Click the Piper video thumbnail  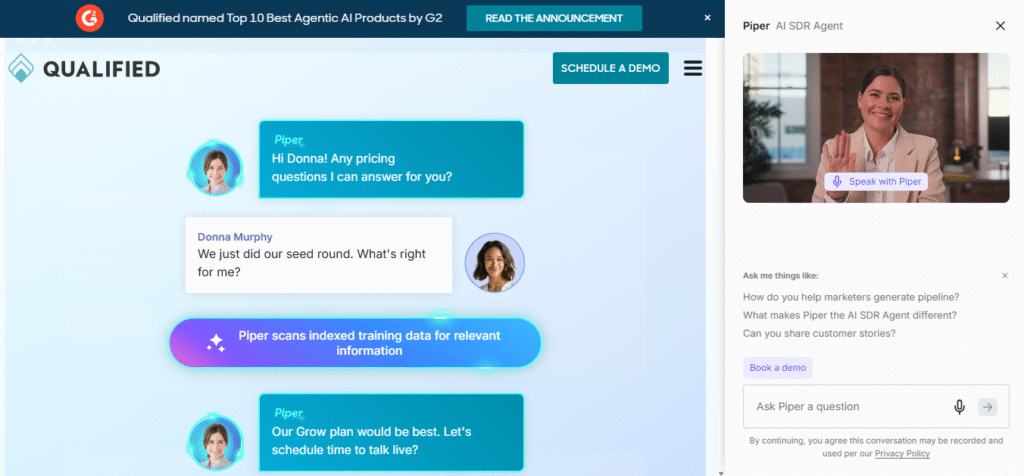(875, 110)
